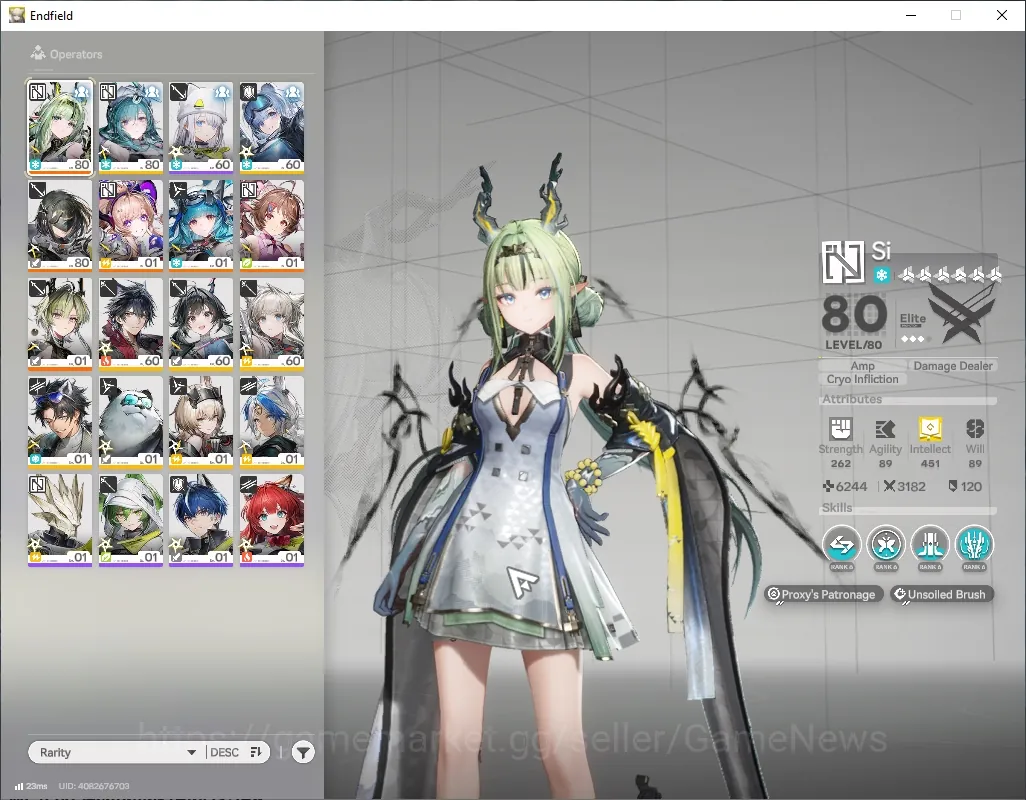
Task: Close the Endfield window
Action: [x=1002, y=15]
